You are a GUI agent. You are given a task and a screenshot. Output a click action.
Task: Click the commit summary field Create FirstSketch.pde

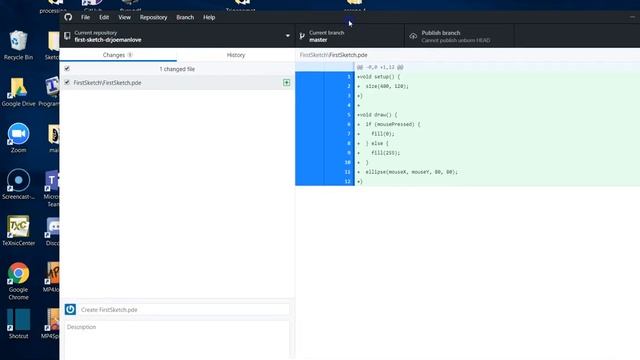point(184,309)
